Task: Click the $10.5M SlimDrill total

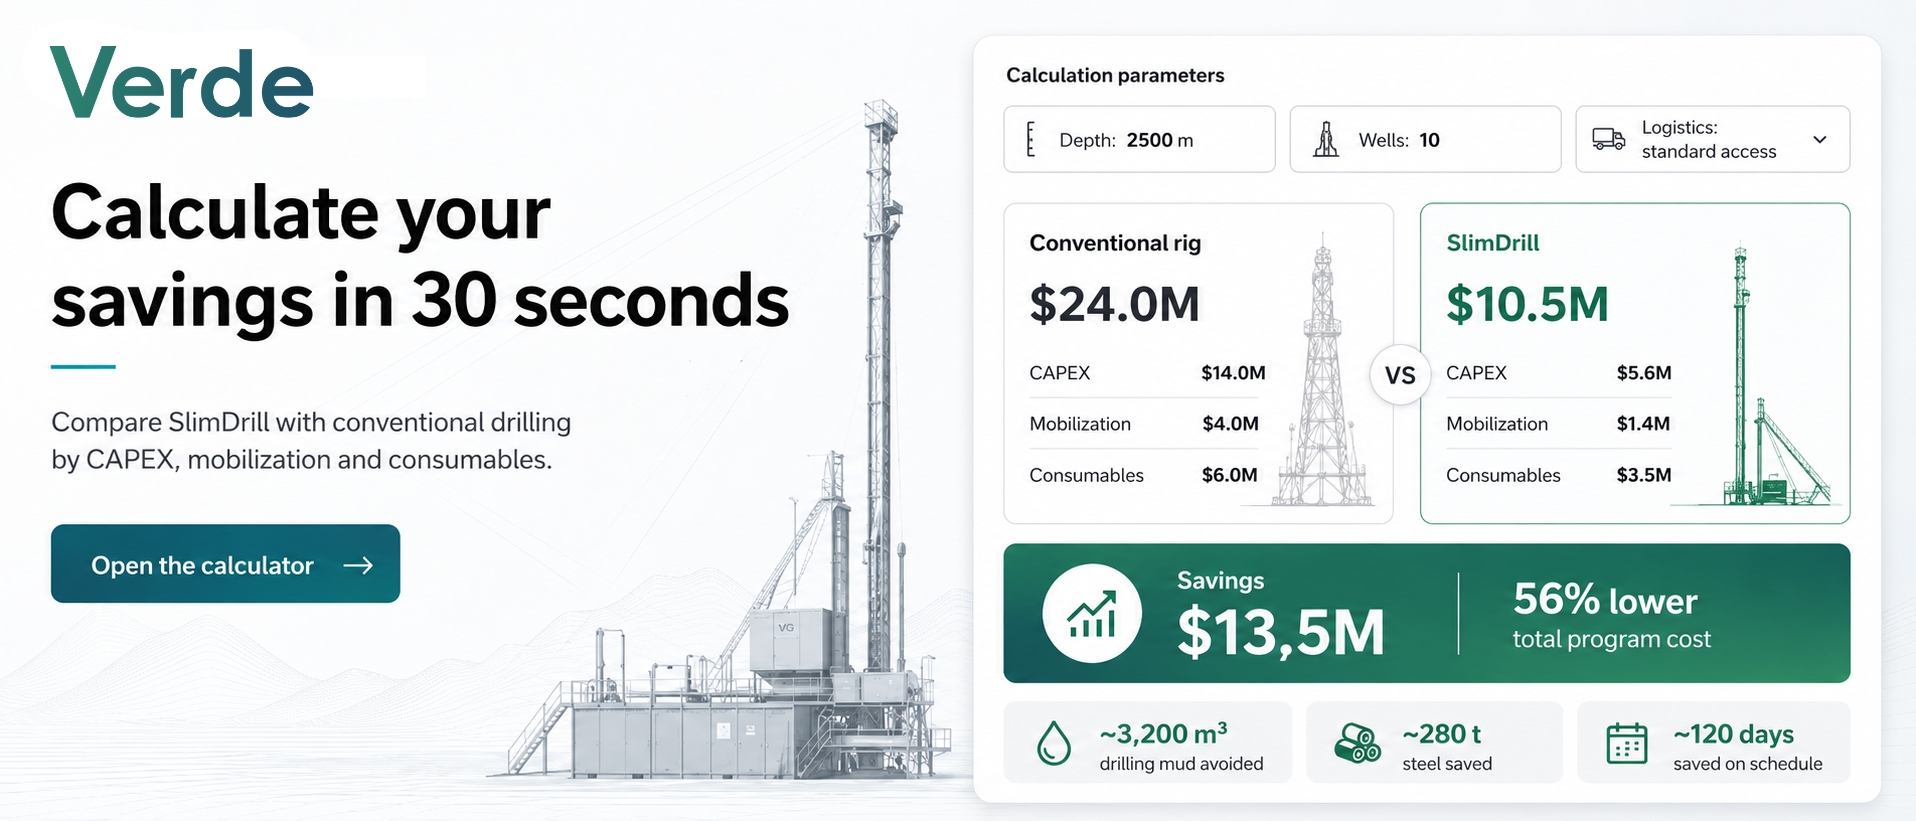Action: [1527, 304]
